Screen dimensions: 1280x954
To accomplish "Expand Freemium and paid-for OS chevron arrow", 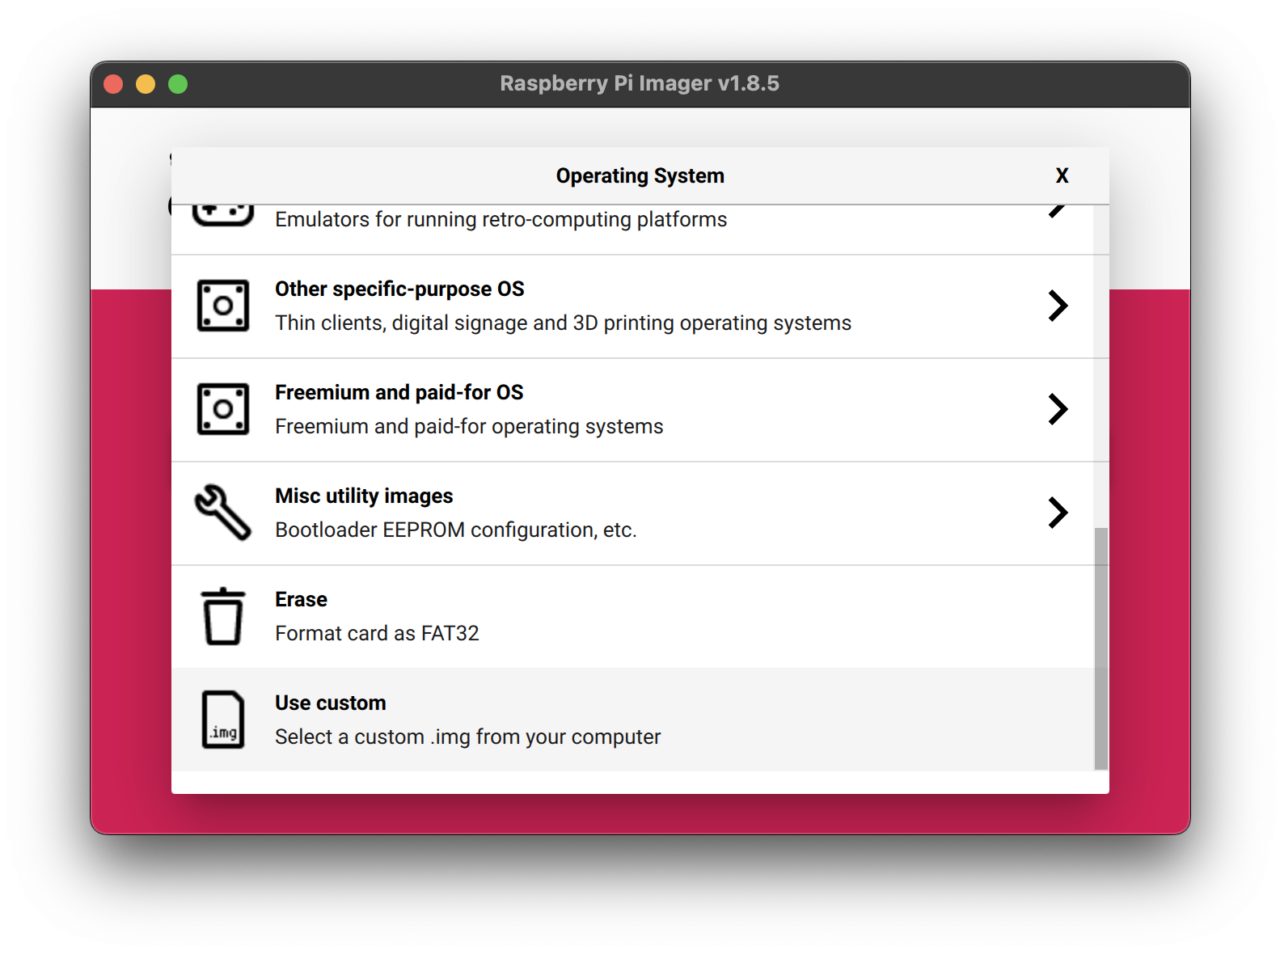I will 1057,409.
